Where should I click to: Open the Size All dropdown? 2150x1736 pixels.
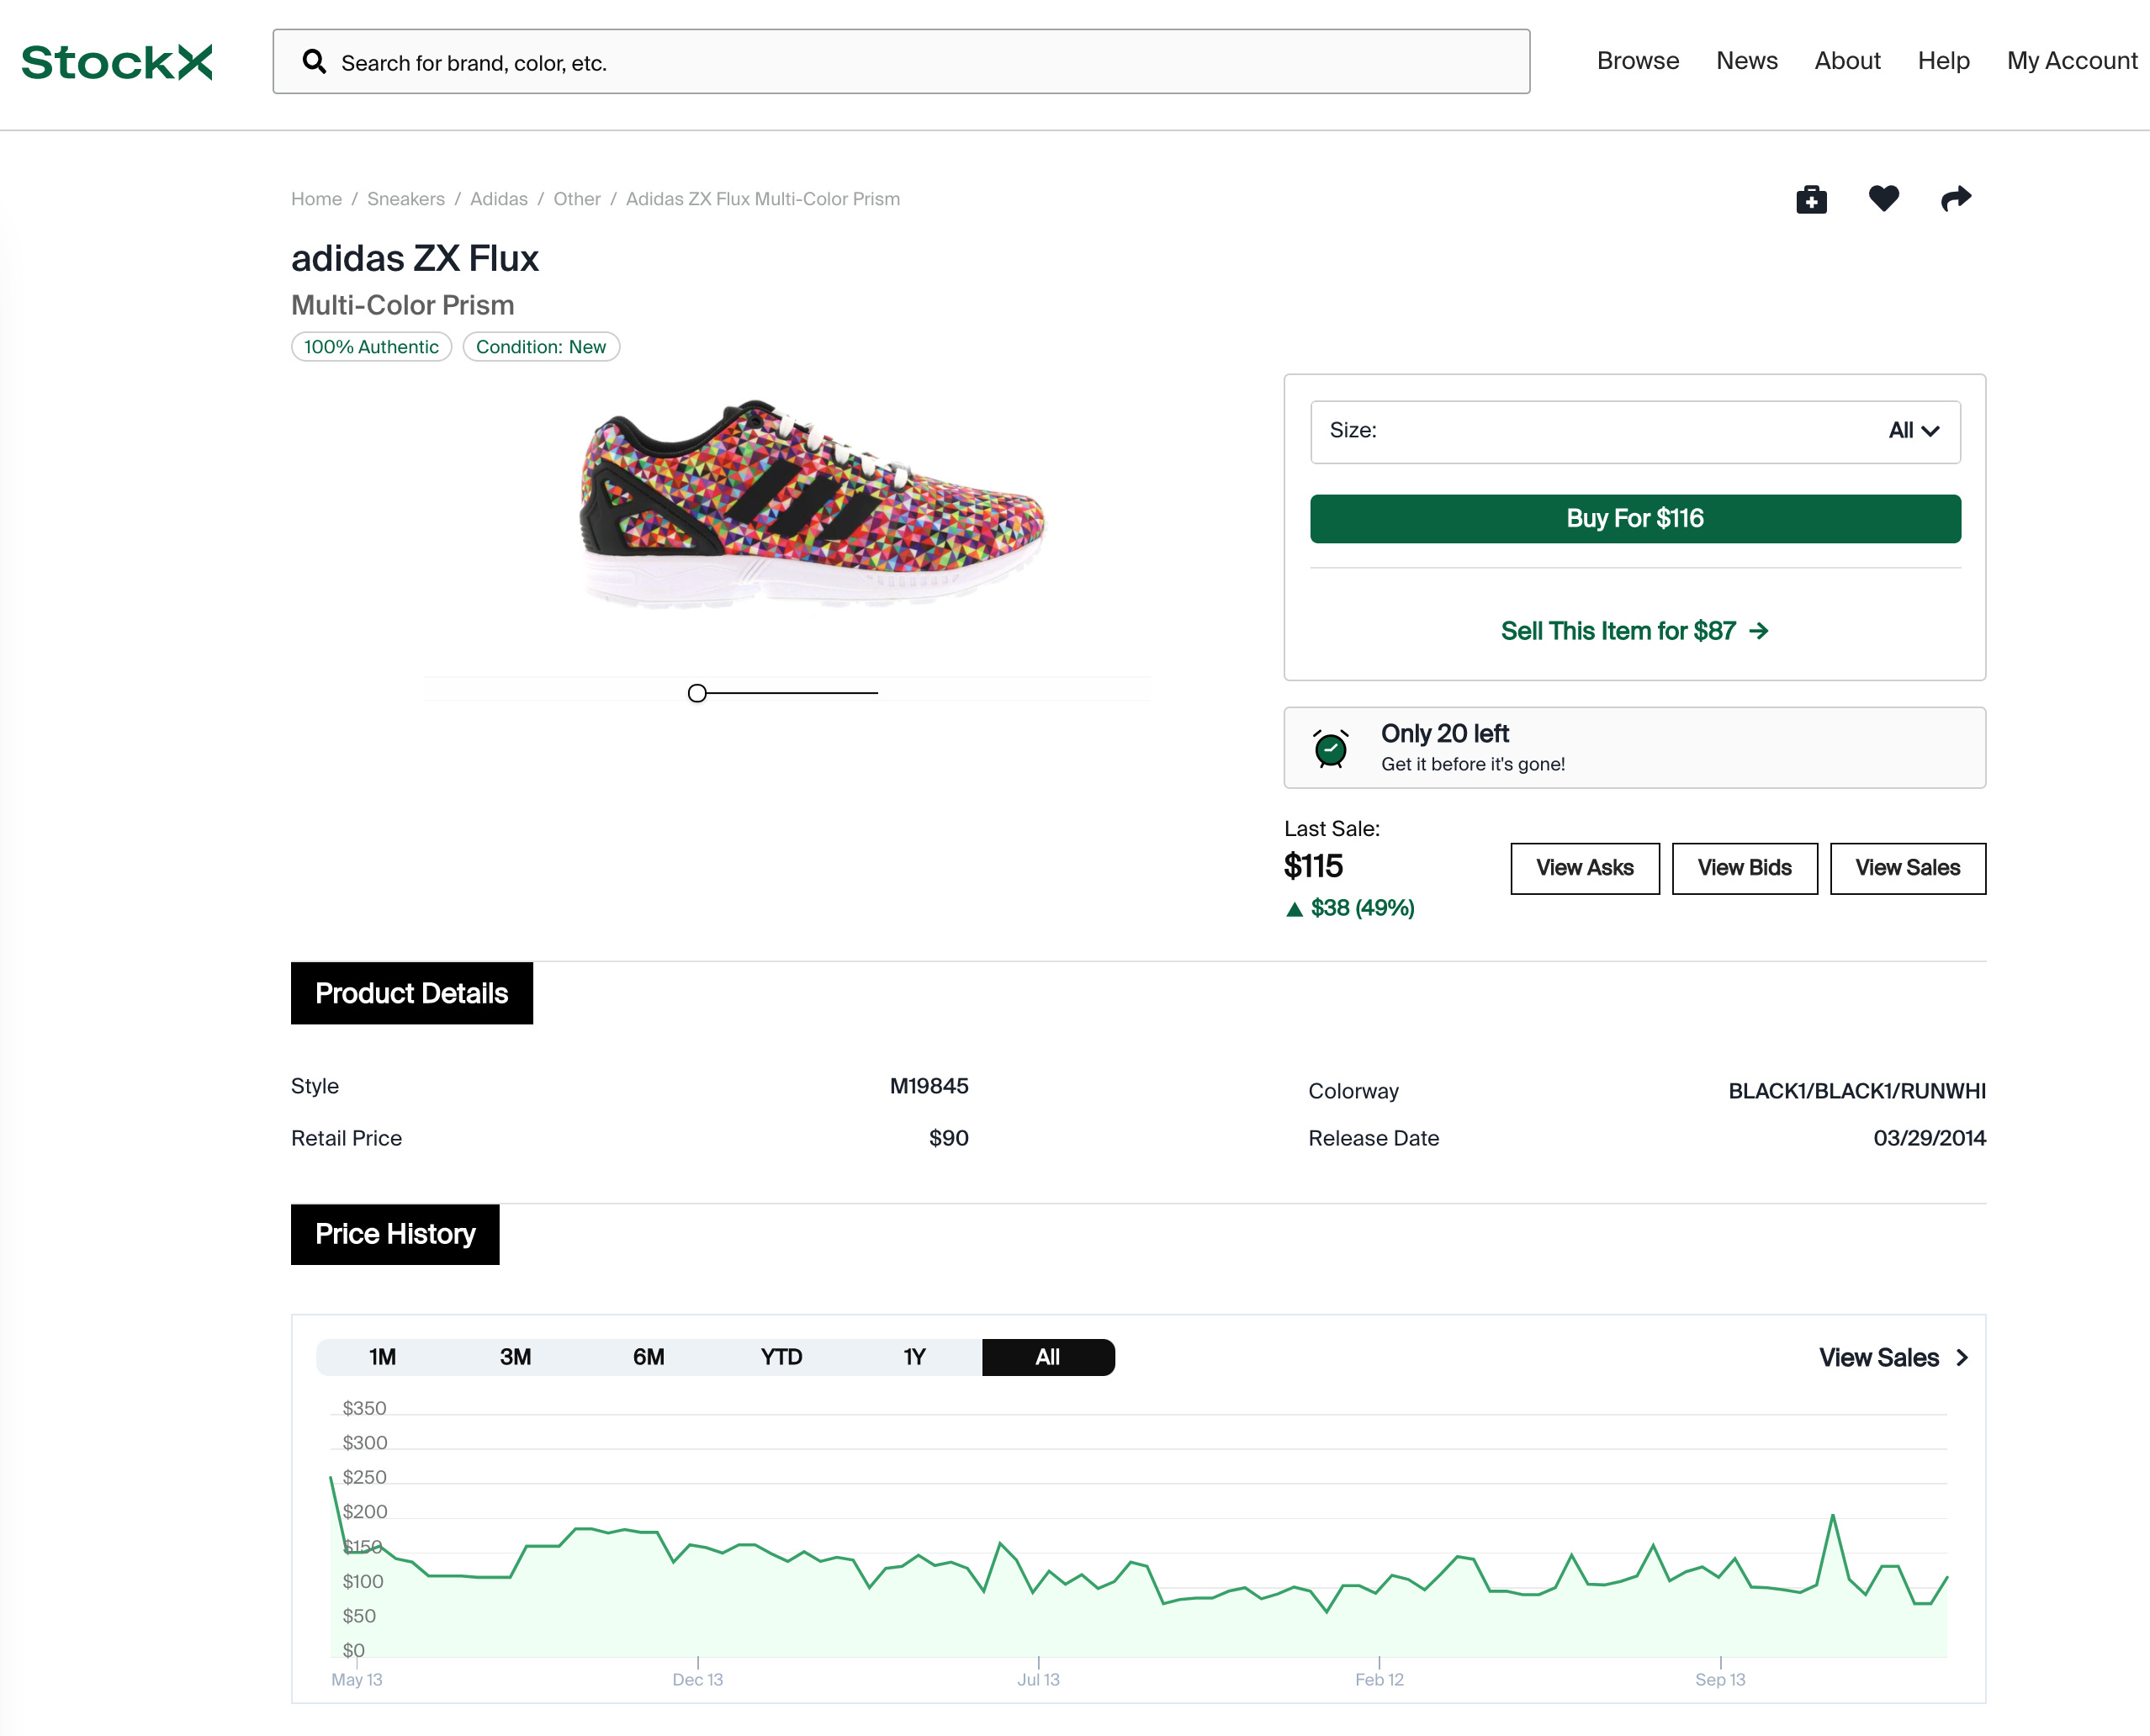click(x=1635, y=431)
